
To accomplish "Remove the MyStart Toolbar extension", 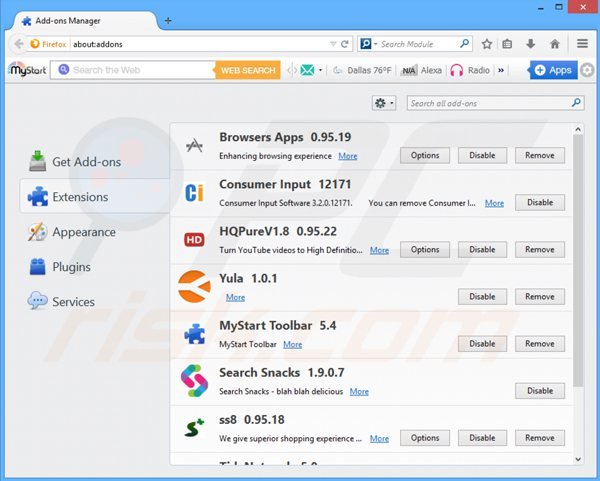I will point(540,344).
